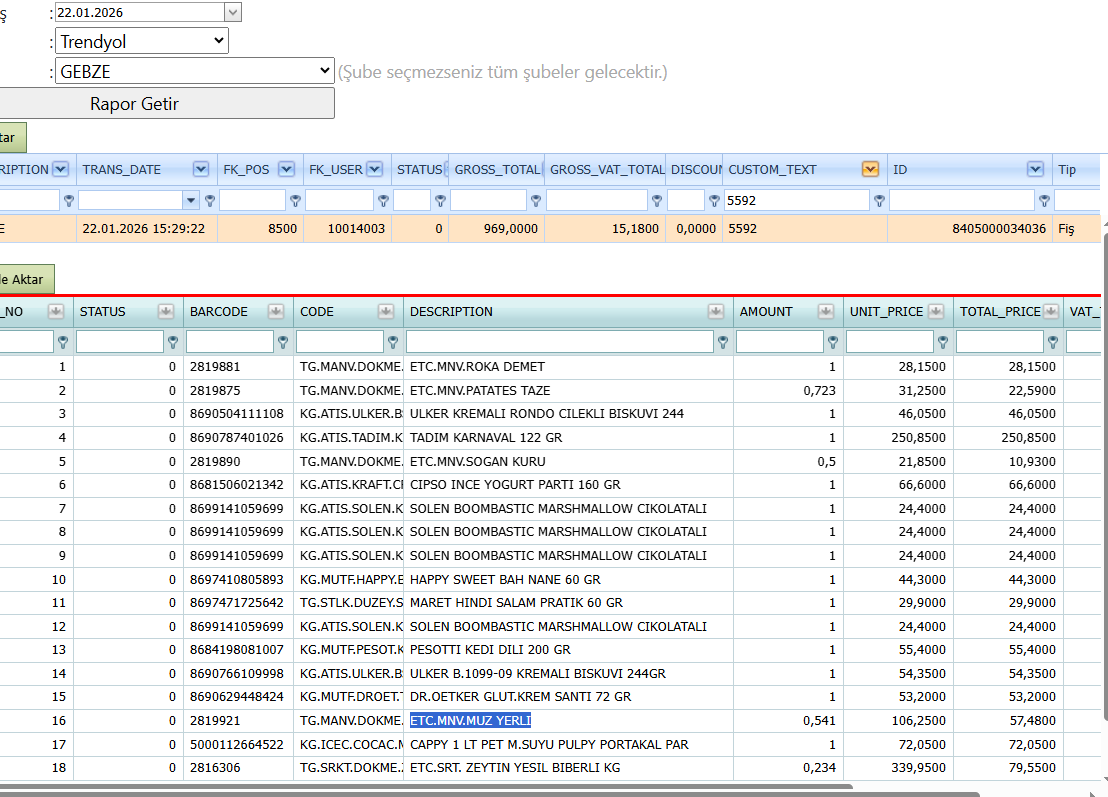
Task: Click filter icon under top grid ID column
Action: (1044, 201)
